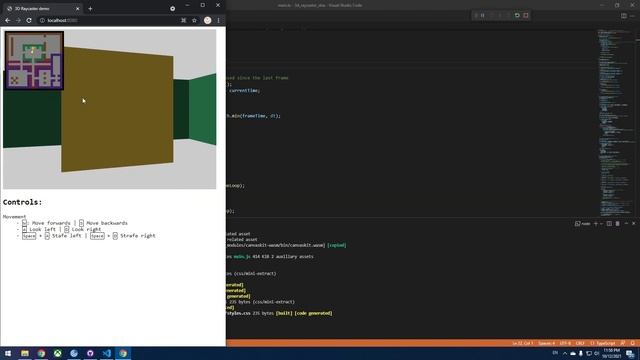This screenshot has height=360, width=640.
Task: Select the 3D Raycaster demo tab
Action: pyautogui.click(x=42, y=8)
